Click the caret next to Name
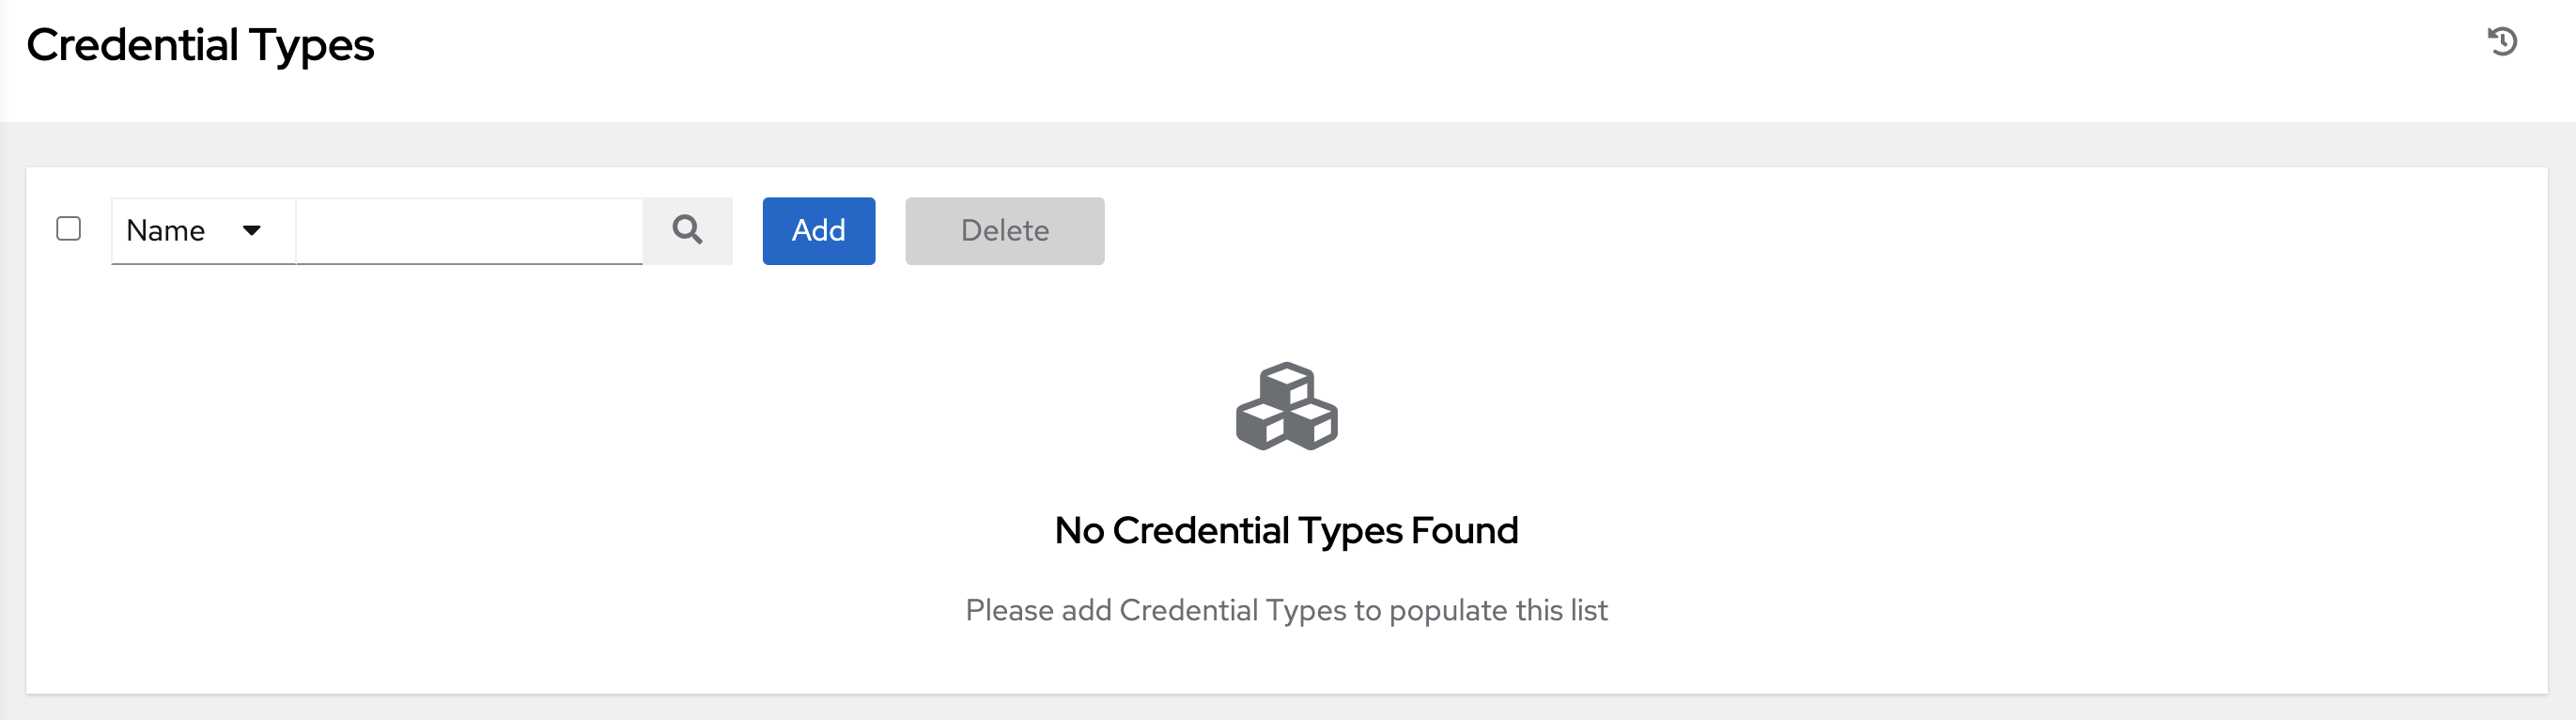Viewport: 2576px width, 720px height. click(x=255, y=230)
